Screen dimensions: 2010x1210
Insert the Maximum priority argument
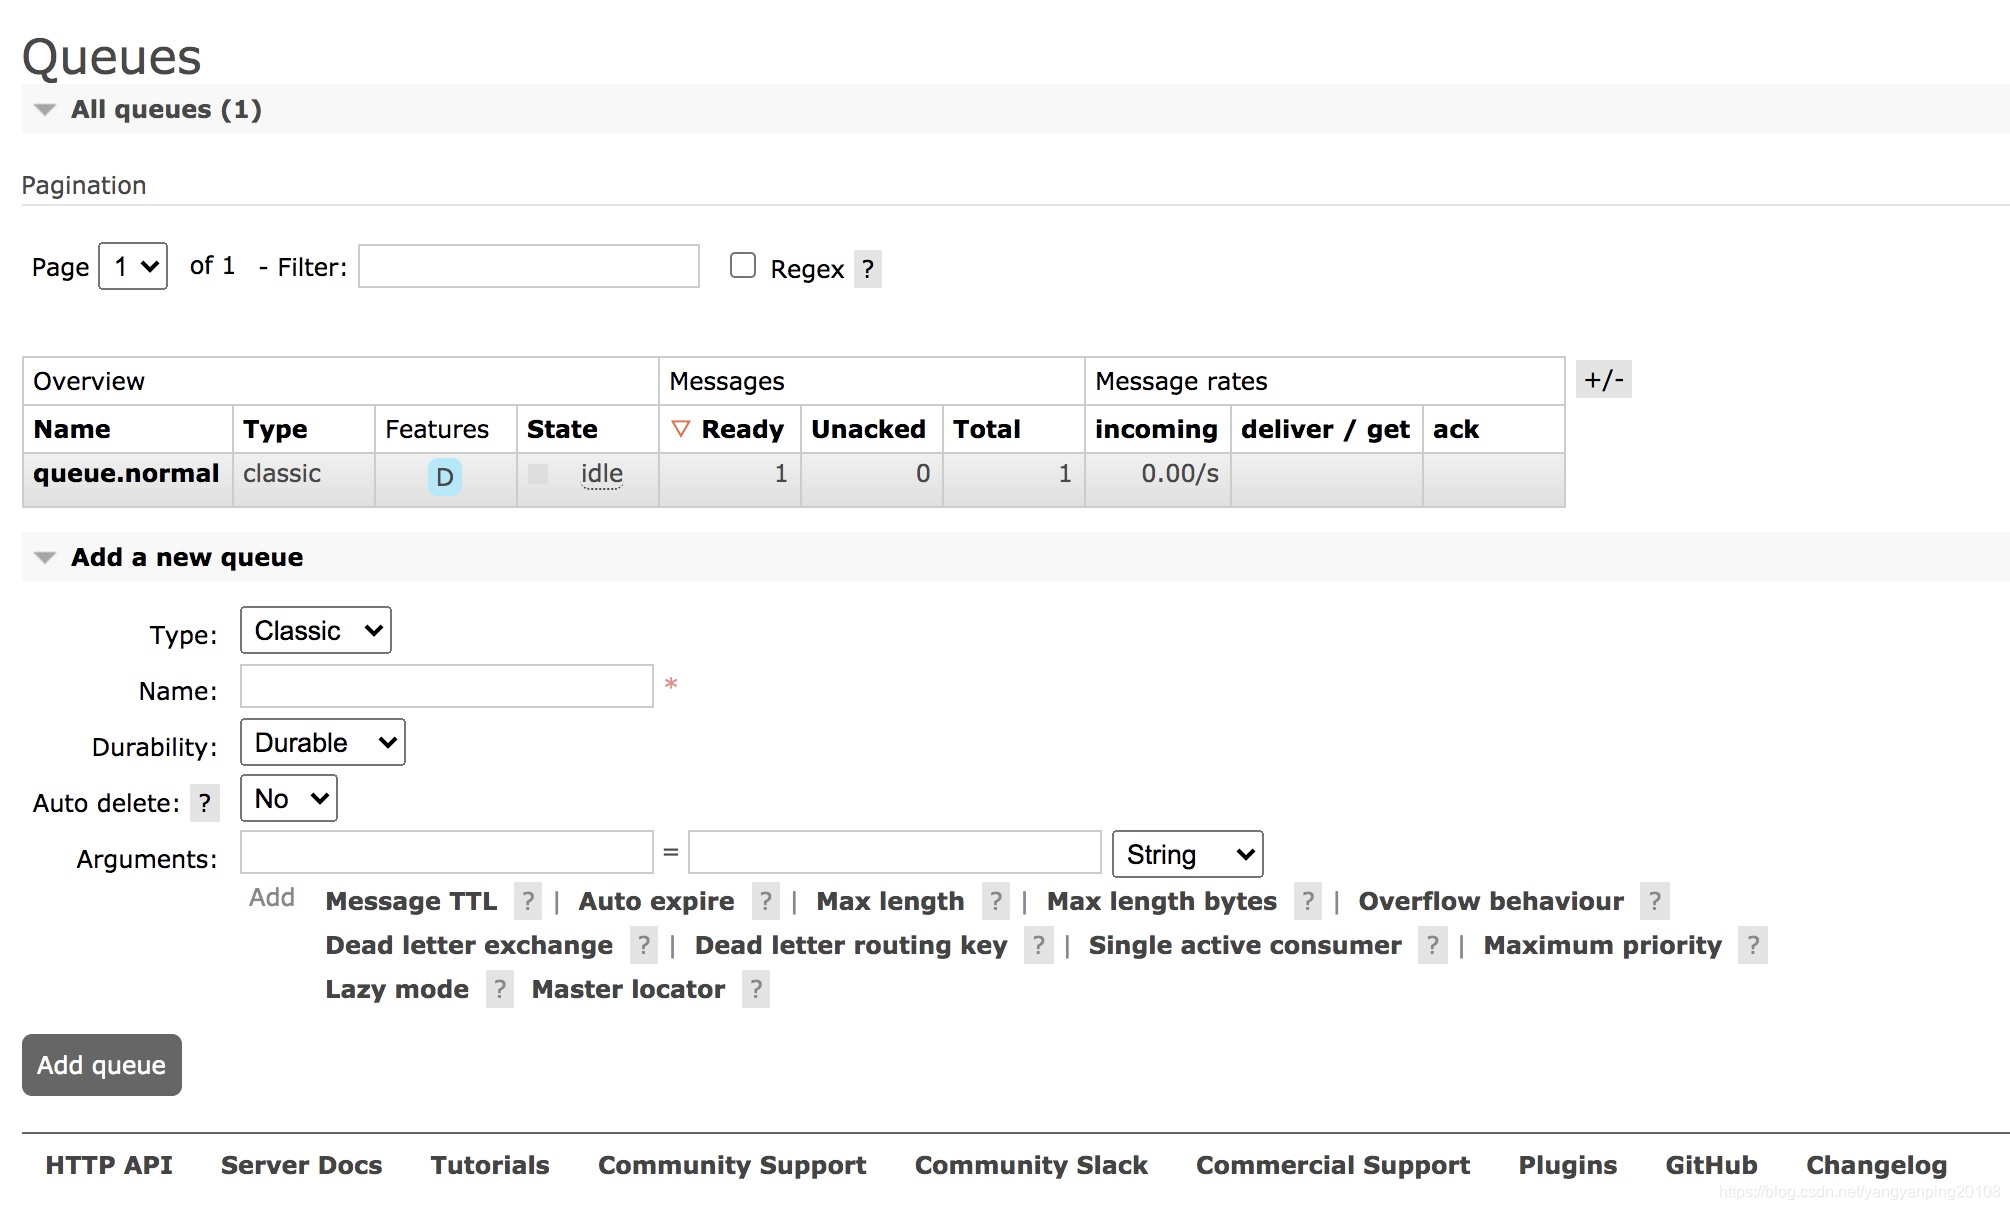pyautogui.click(x=1603, y=945)
